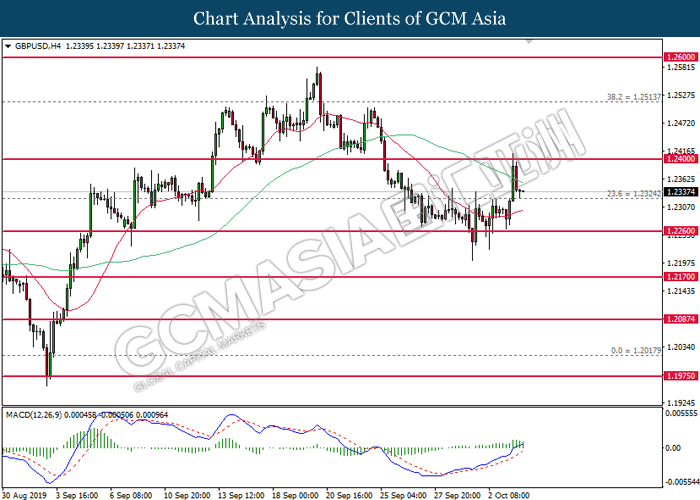Click the 1.21975 price scale value
The width and height of the screenshot is (700, 500).
click(x=681, y=263)
